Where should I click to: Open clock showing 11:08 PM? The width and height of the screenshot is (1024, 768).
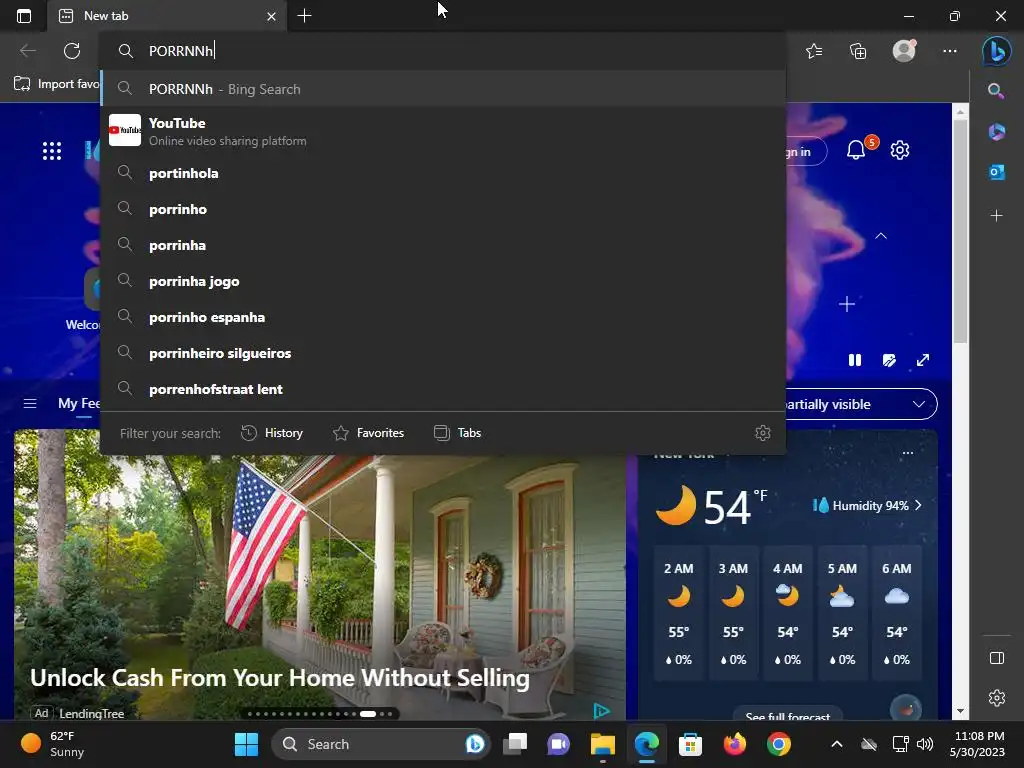click(x=978, y=744)
